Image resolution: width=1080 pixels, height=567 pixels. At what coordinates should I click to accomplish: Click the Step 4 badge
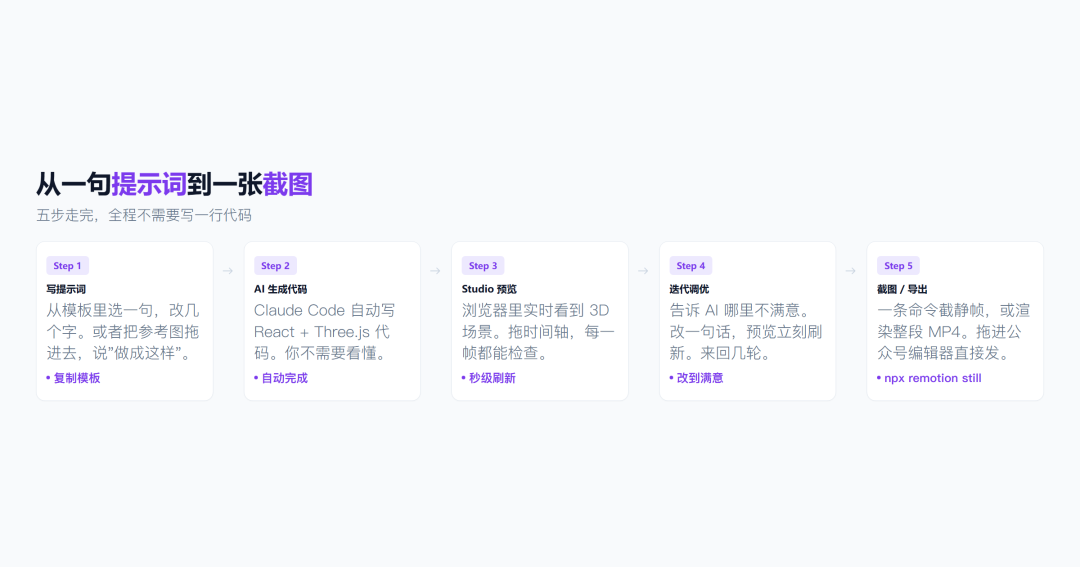pos(691,266)
